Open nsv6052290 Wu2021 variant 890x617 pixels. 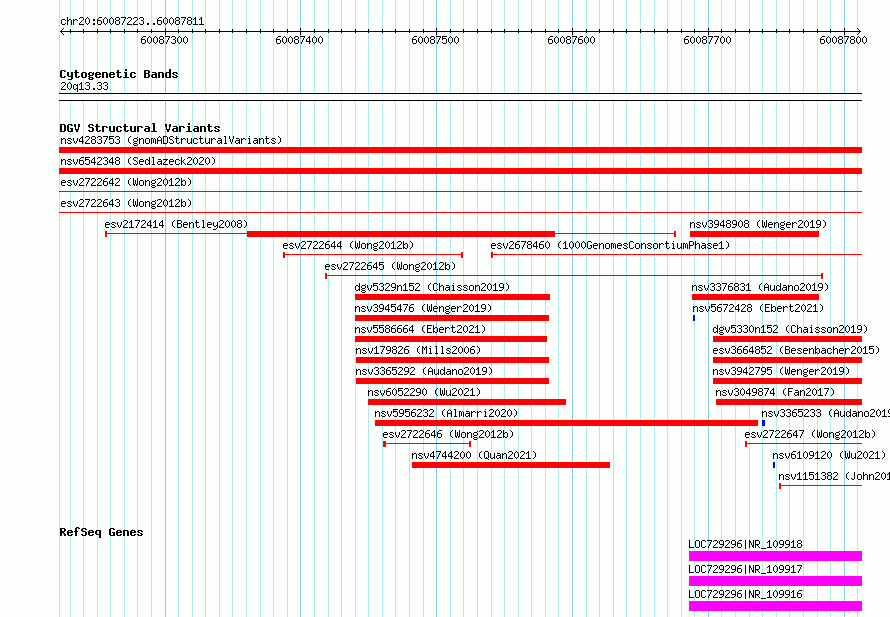tap(424, 392)
